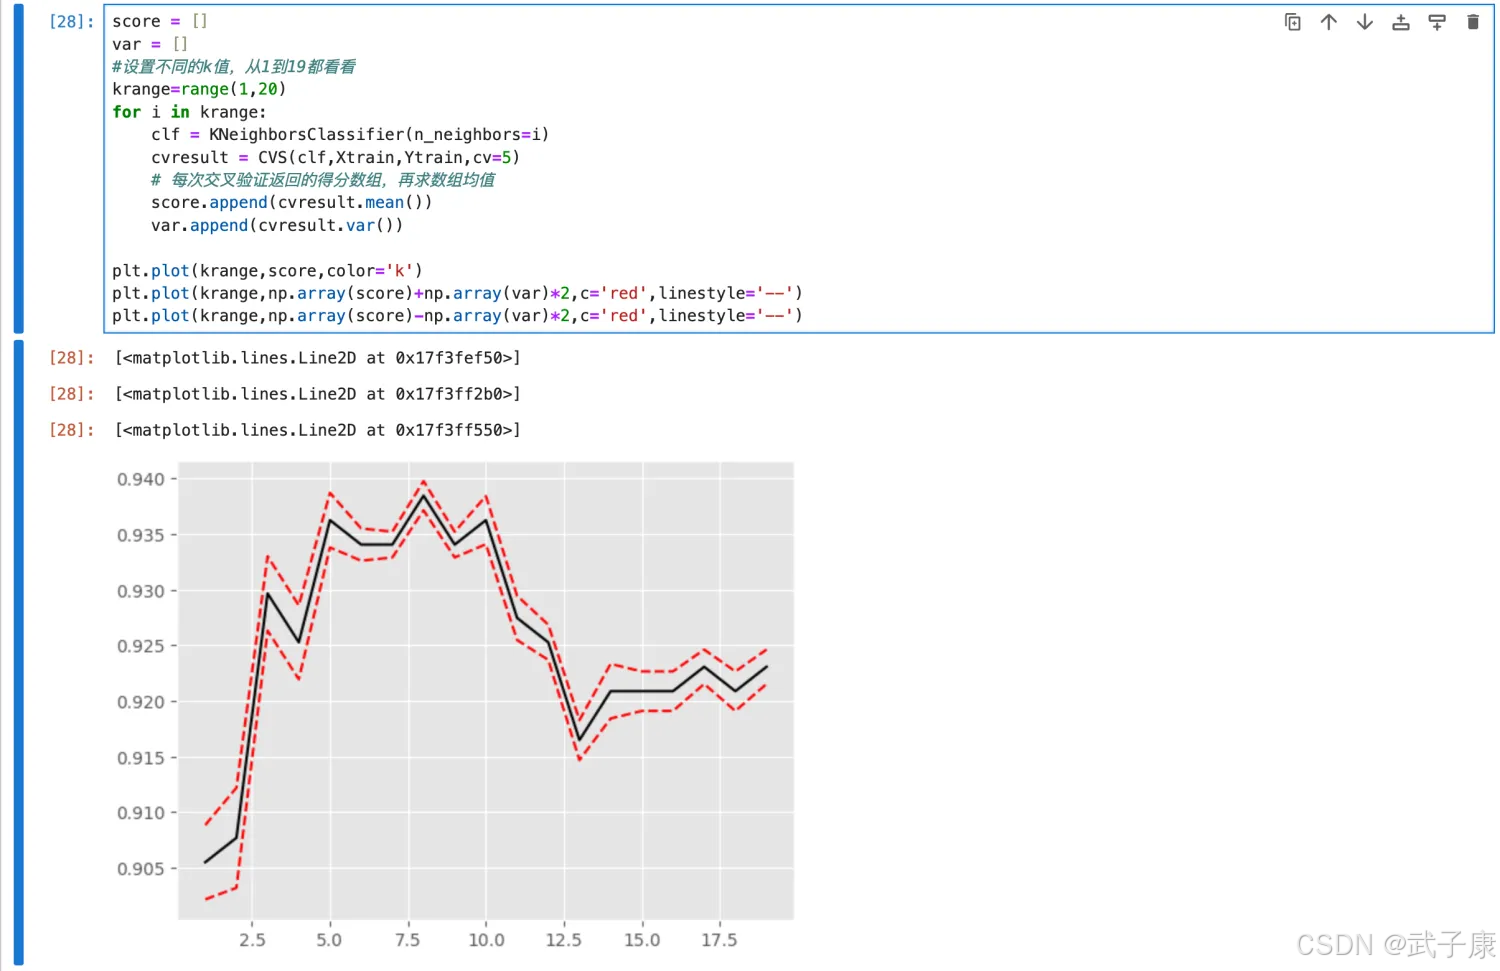This screenshot has width=1500, height=971.
Task: Duplicate cell using the copy icon
Action: tap(1292, 22)
